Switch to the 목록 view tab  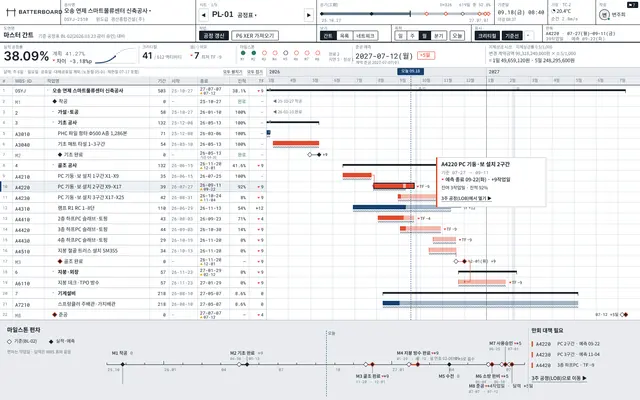tap(344, 36)
